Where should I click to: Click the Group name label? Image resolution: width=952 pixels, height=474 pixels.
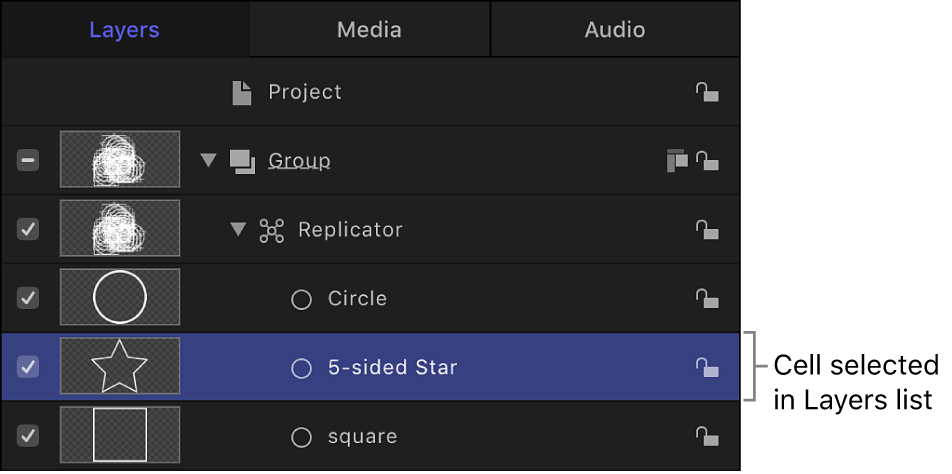coord(299,161)
